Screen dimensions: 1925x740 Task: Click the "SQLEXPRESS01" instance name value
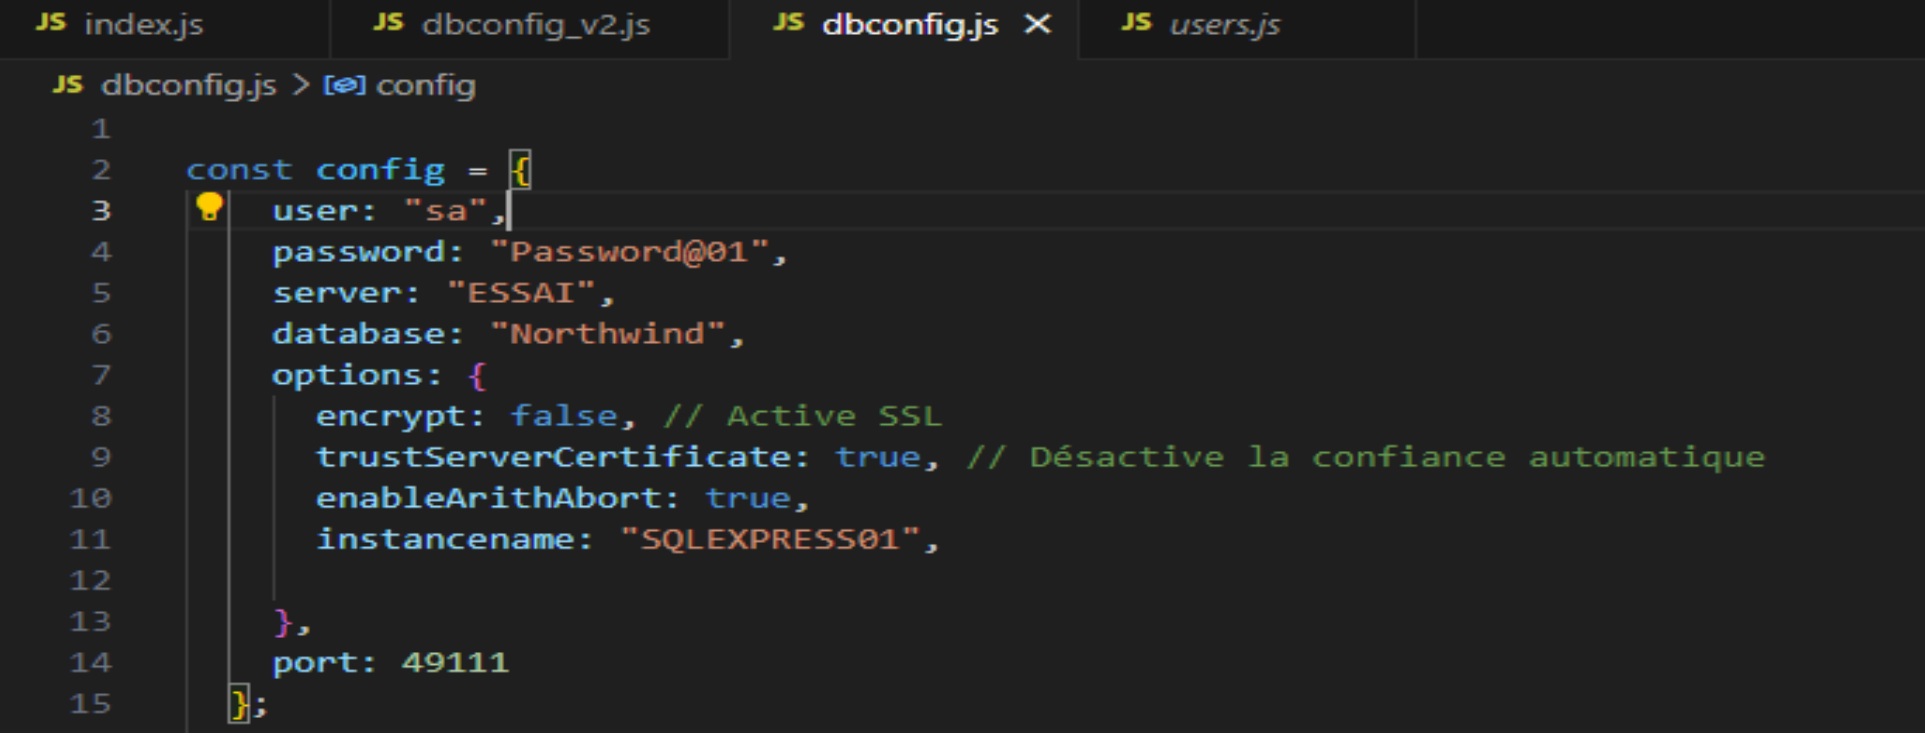[x=770, y=539]
